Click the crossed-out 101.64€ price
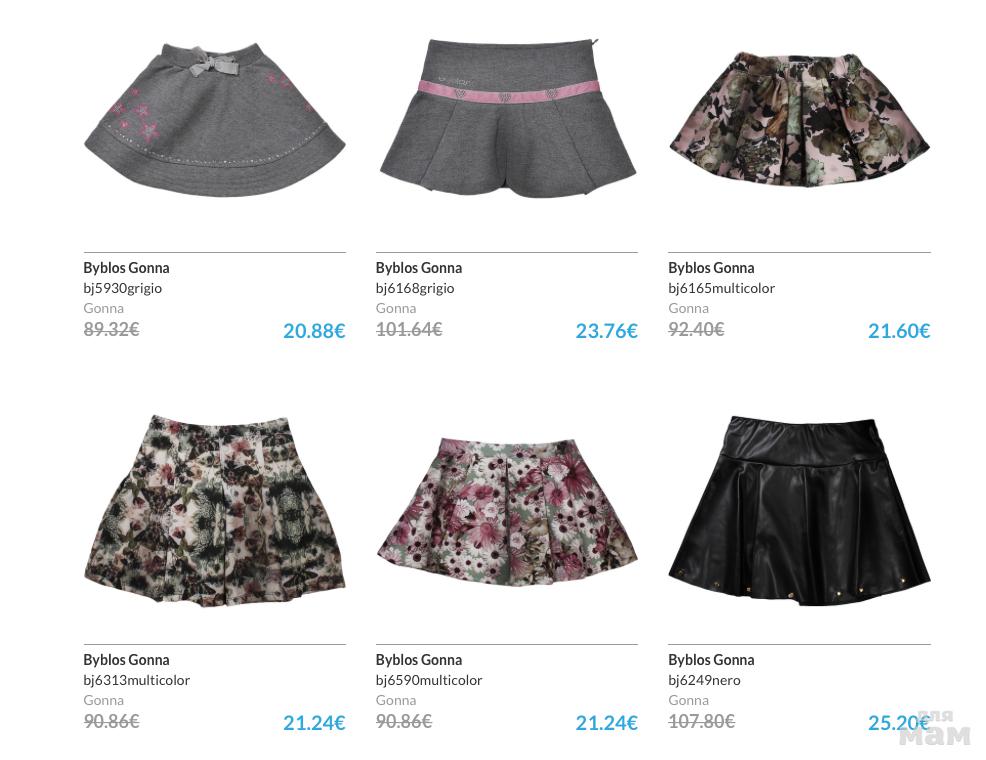986x760 pixels. tap(409, 329)
